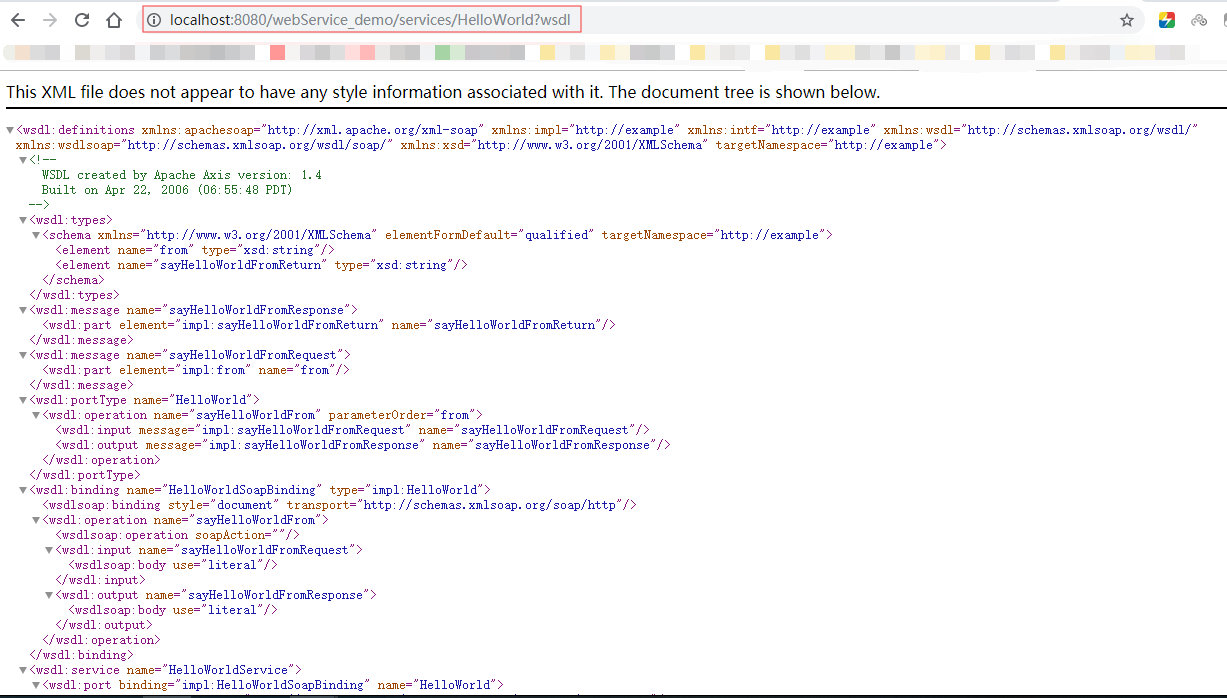Click xmlns:wsdlsoap attribute in definitions tag

point(204,145)
